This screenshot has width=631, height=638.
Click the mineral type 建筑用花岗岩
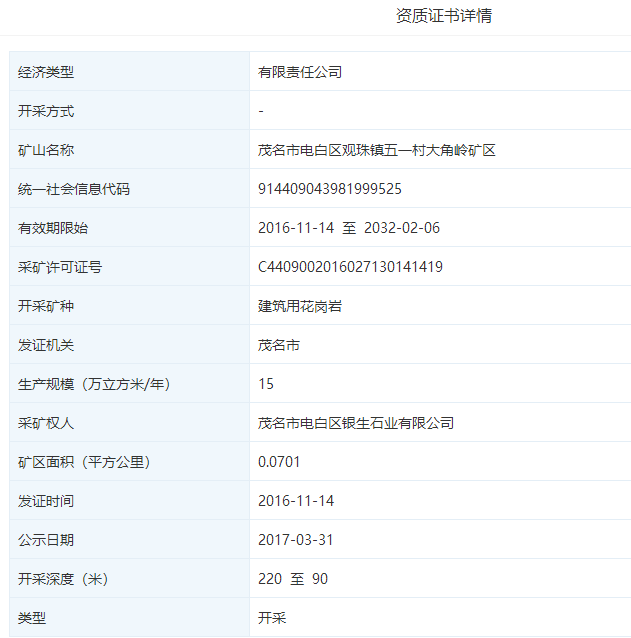[x=300, y=306]
